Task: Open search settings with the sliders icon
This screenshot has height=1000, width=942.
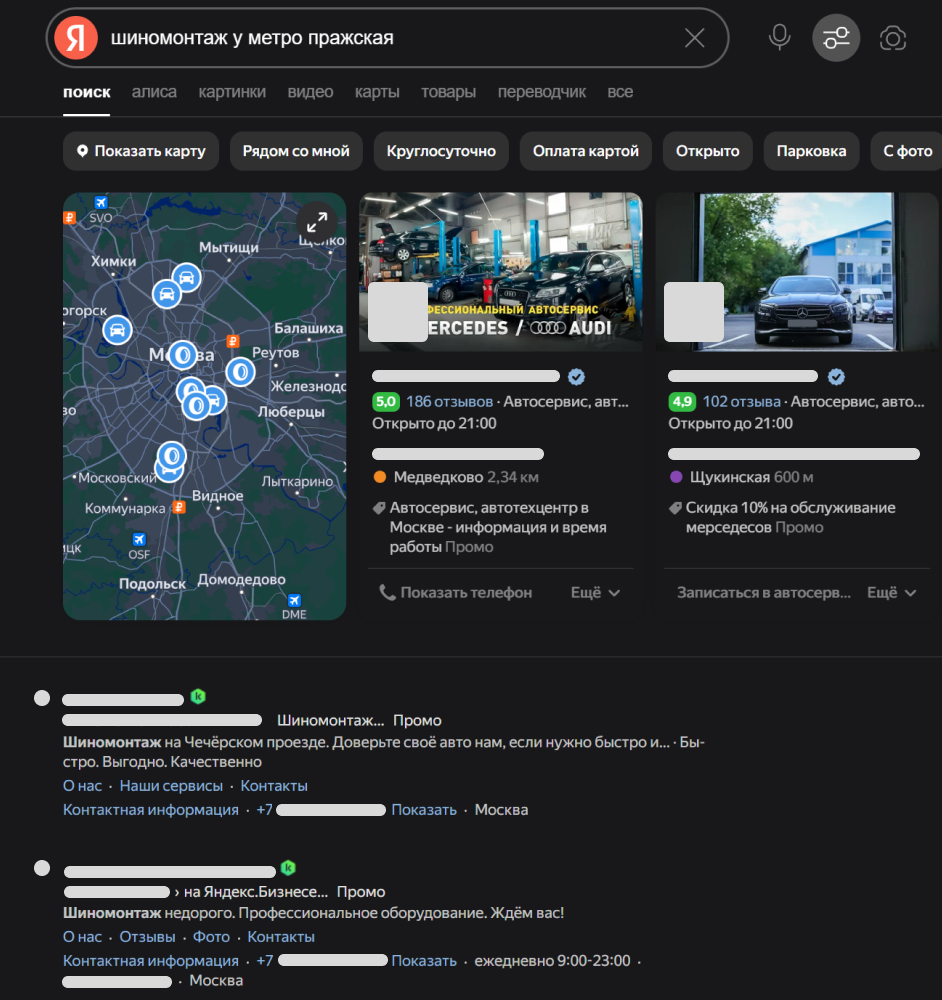Action: pyautogui.click(x=836, y=37)
